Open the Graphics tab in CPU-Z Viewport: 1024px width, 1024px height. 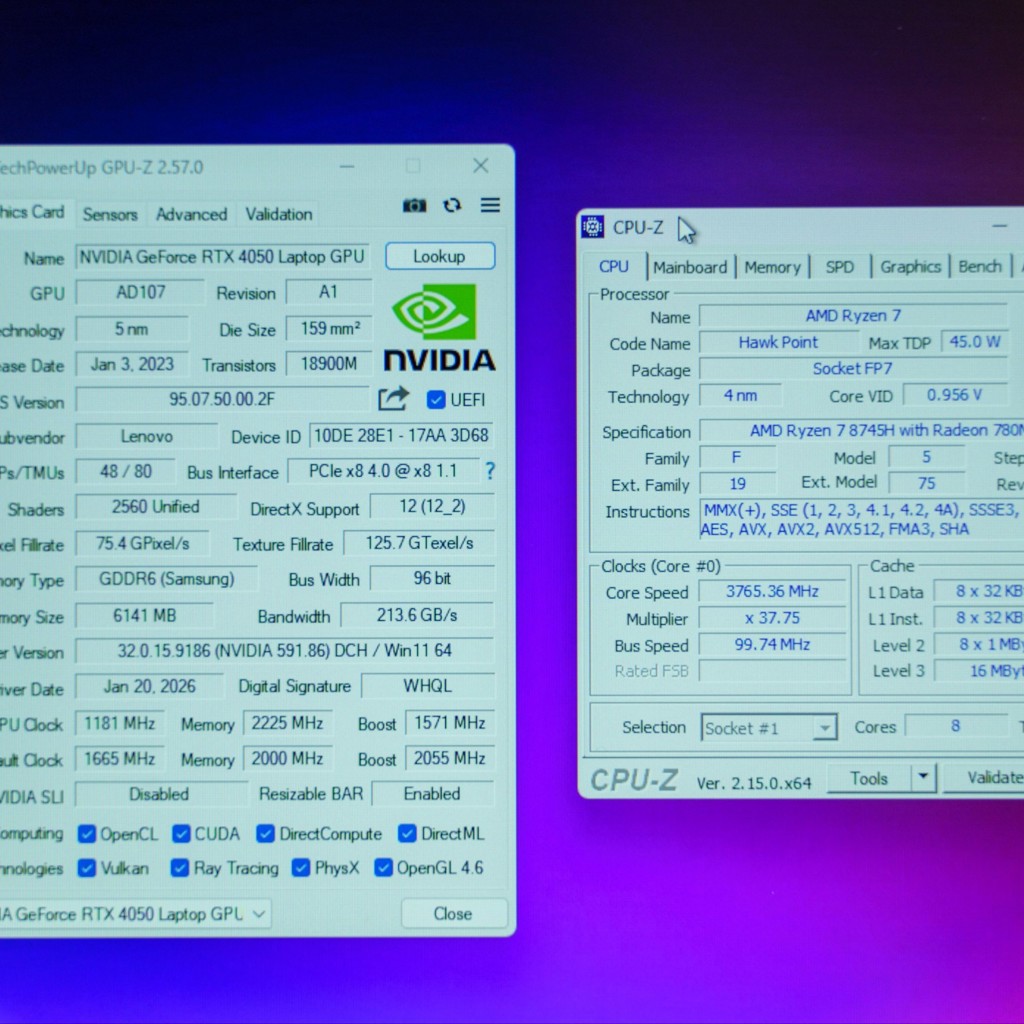pos(910,266)
